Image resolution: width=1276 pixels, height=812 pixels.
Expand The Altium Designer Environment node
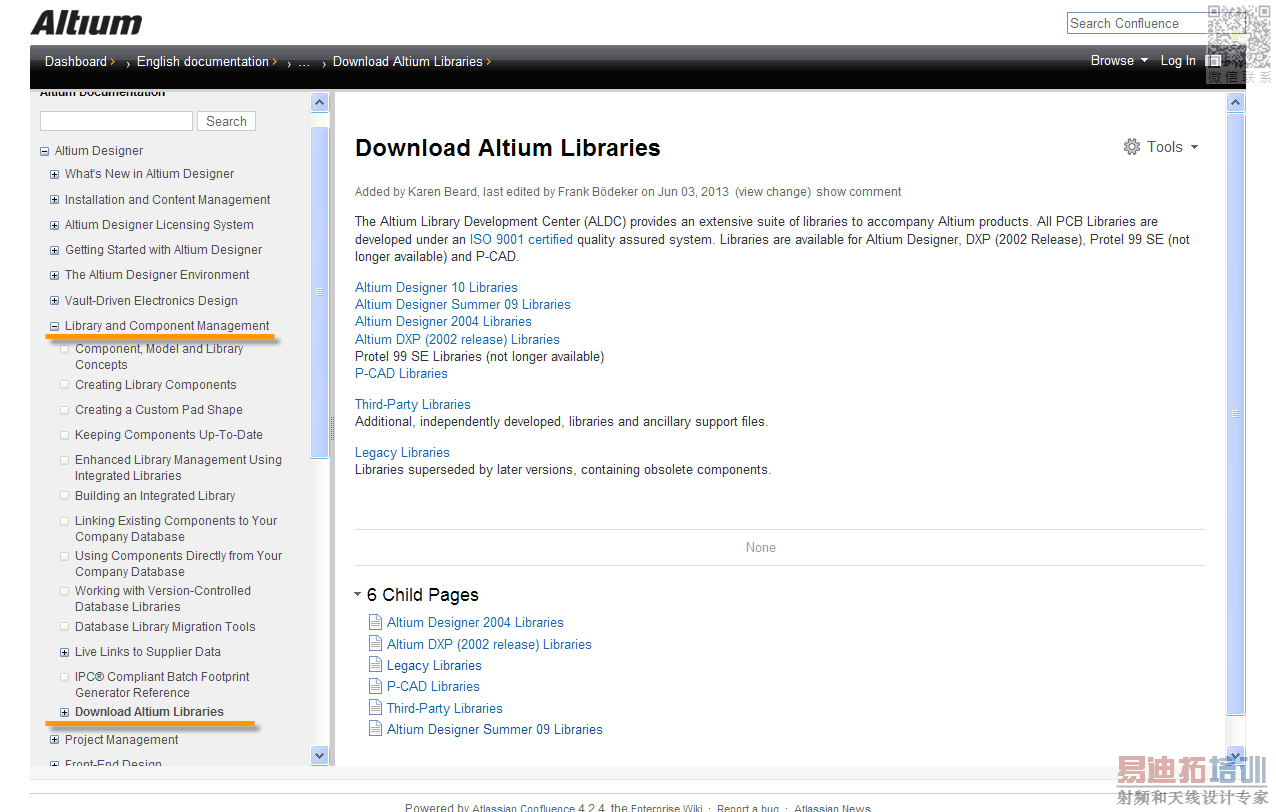[55, 275]
